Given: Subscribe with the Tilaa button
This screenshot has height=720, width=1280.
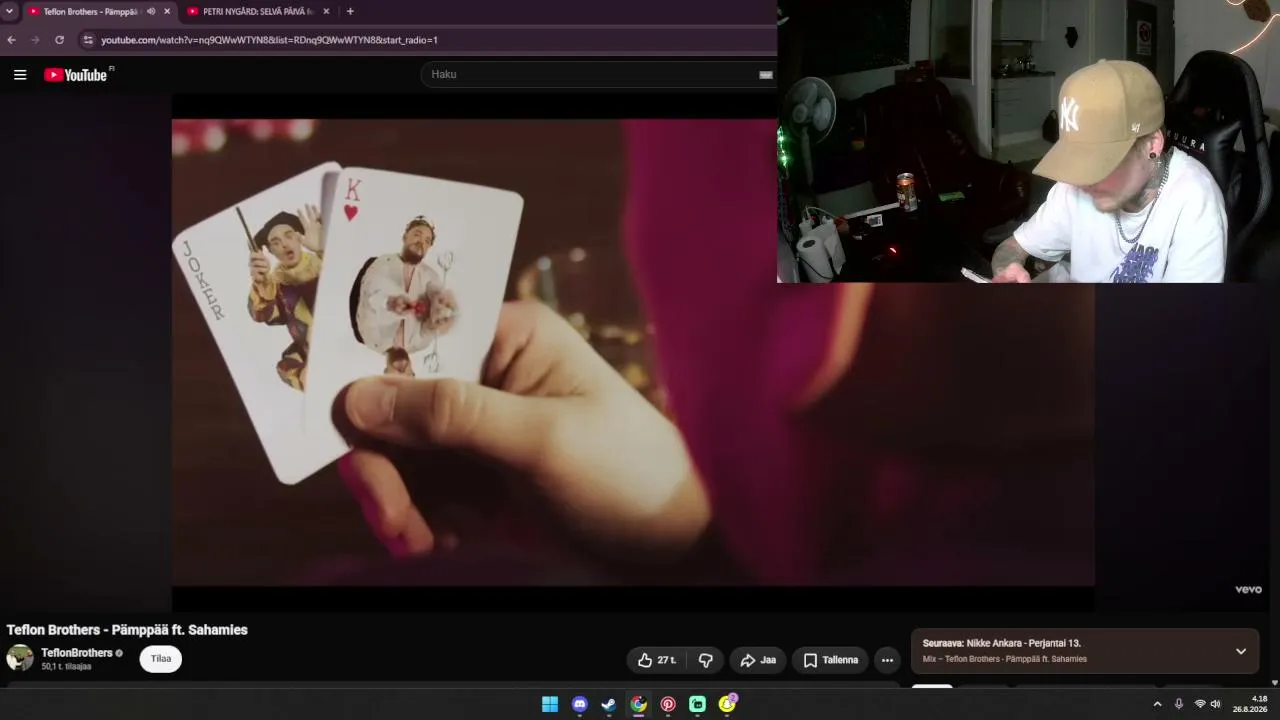Looking at the screenshot, I should 161,659.
